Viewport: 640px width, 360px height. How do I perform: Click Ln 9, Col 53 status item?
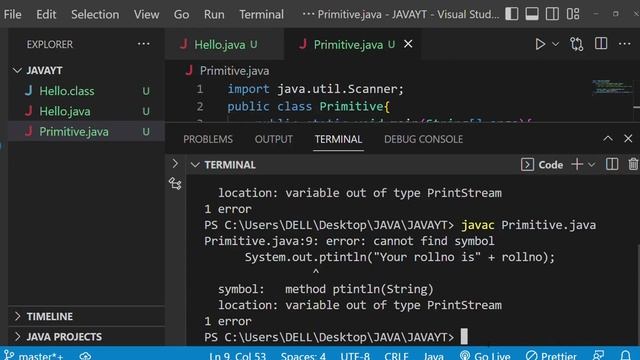point(238,356)
